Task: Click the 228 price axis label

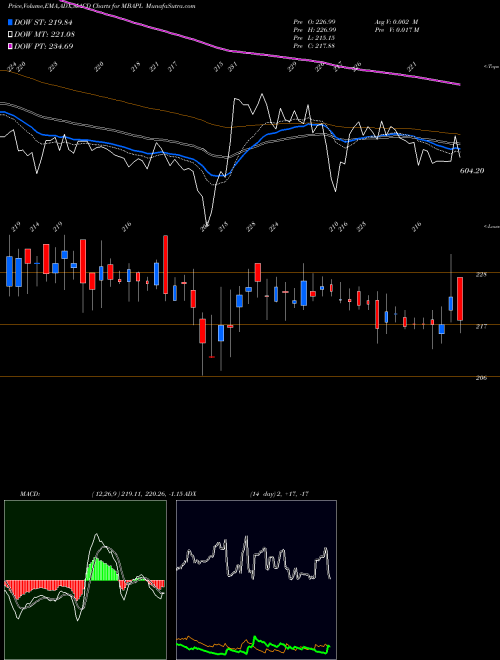Action: pyautogui.click(x=481, y=274)
